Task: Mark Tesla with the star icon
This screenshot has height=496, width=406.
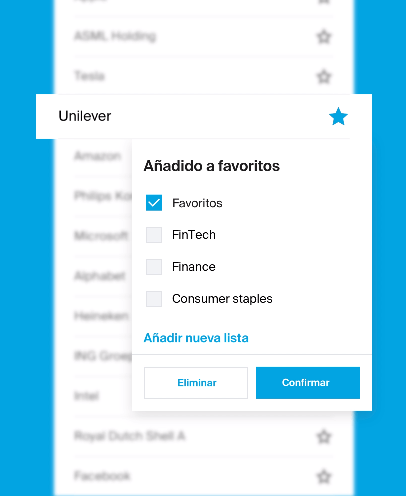Action: click(x=324, y=76)
